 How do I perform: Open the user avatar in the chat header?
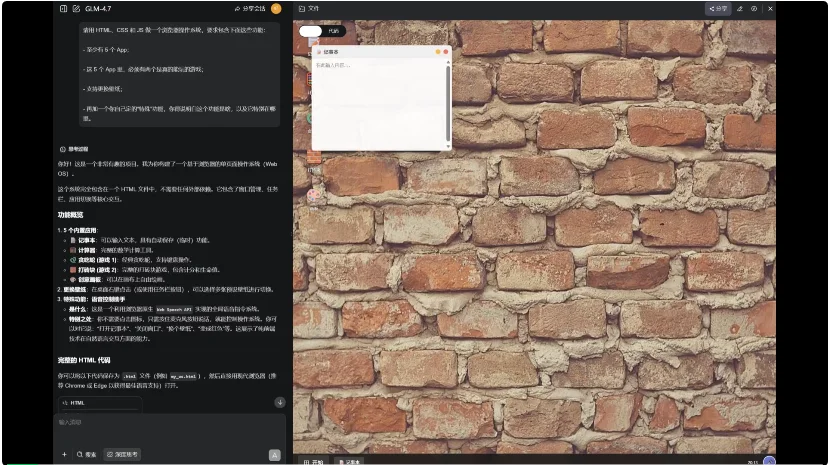pos(276,8)
